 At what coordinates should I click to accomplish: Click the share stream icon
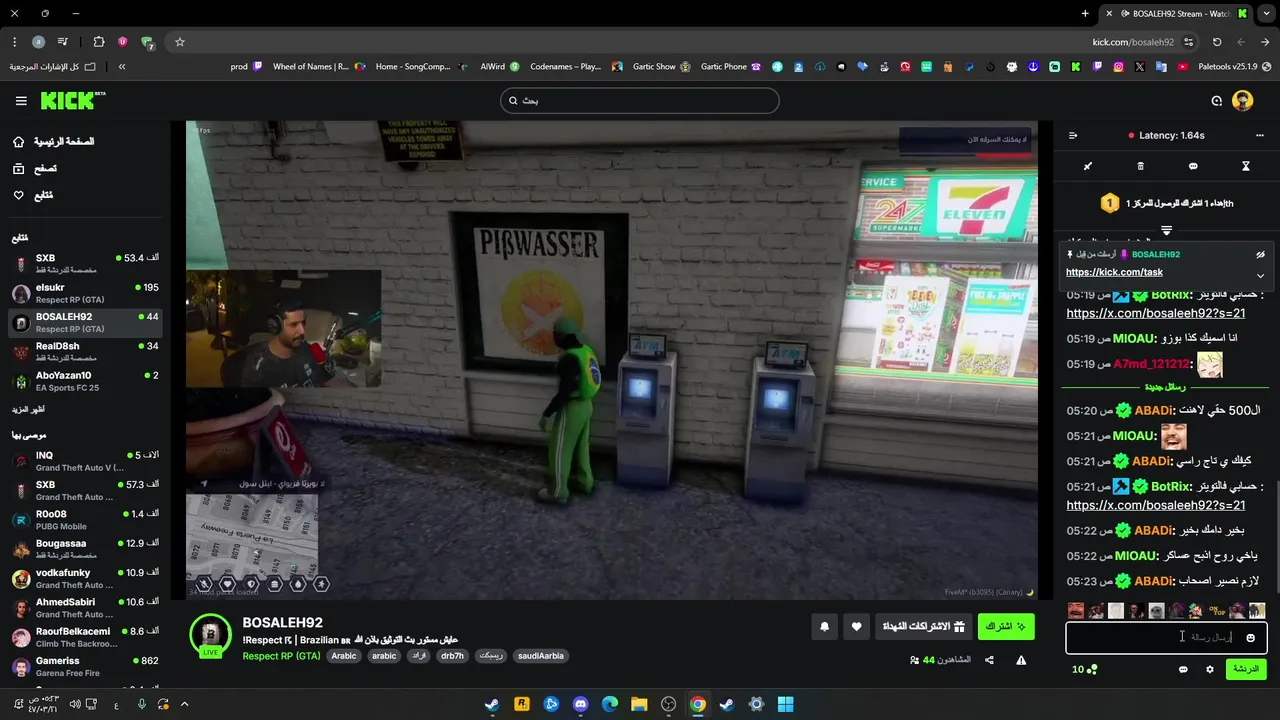(989, 660)
